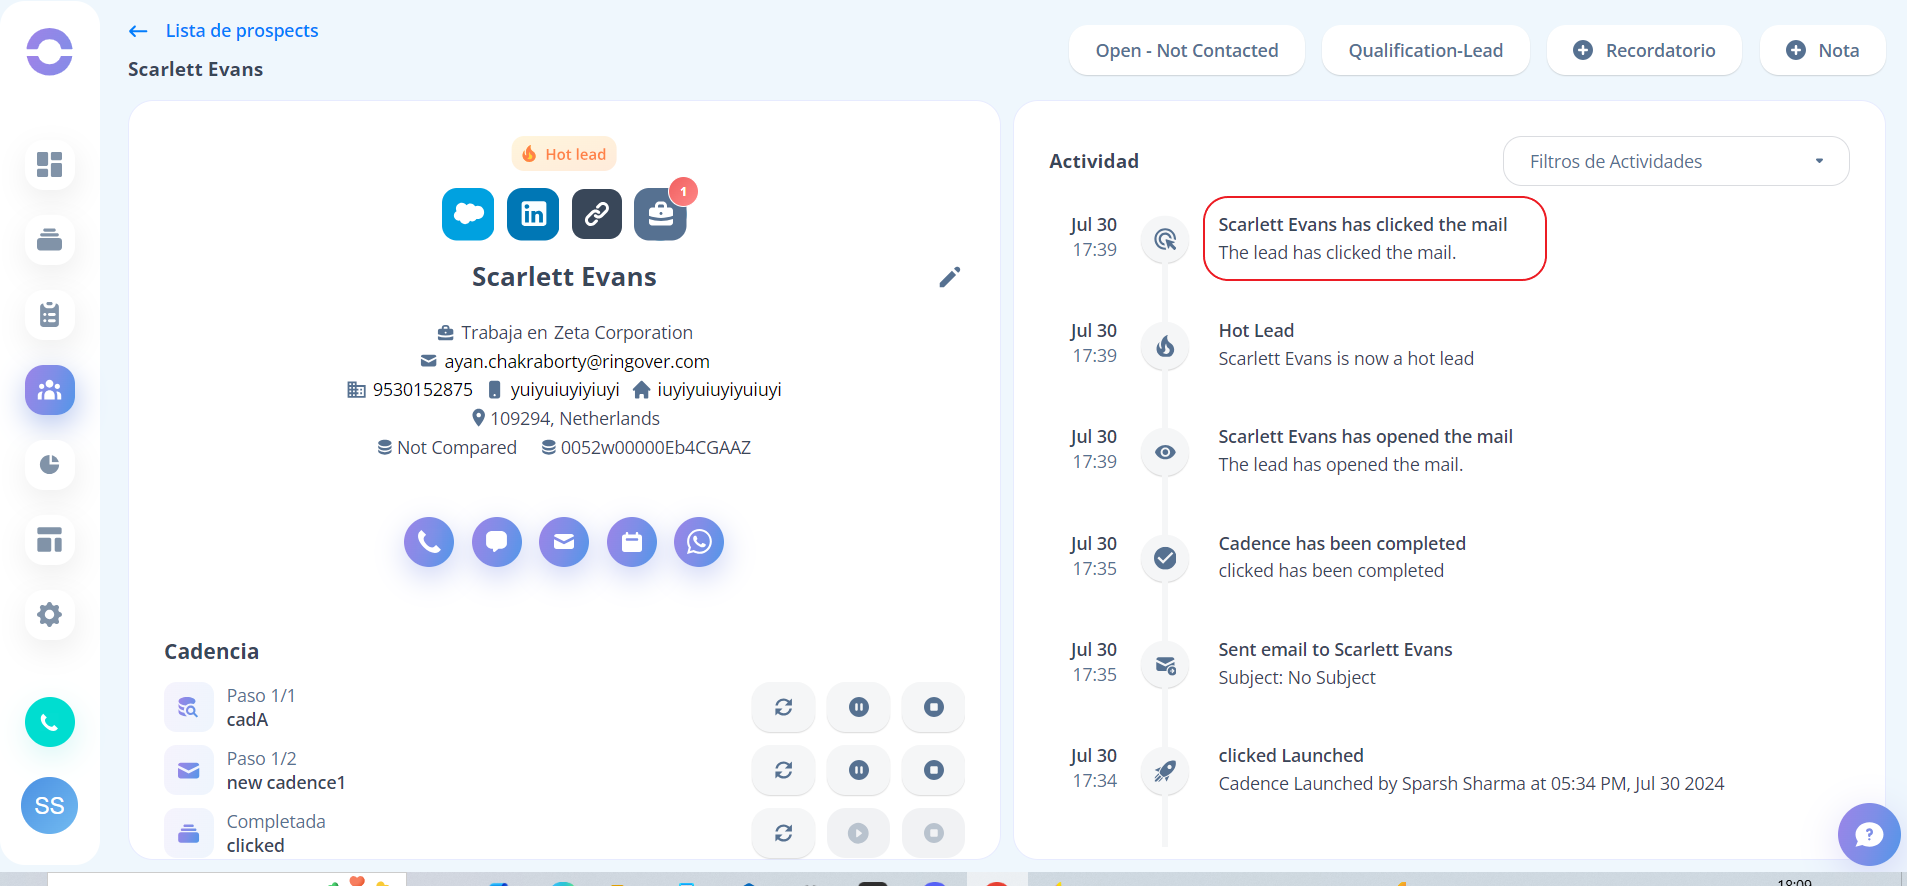Viewport: 1907px width, 886px height.
Task: Select the Sent email to Scarlett Evans activity
Action: [1335, 664]
